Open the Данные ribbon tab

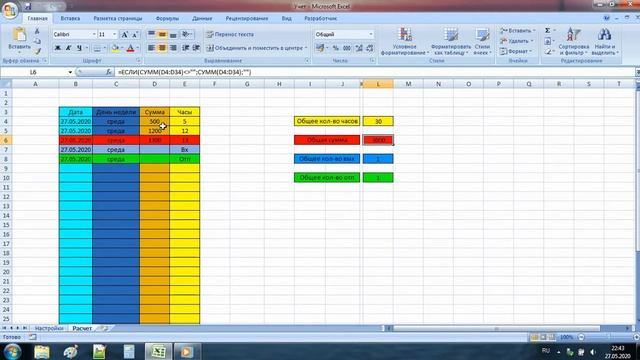pyautogui.click(x=202, y=18)
